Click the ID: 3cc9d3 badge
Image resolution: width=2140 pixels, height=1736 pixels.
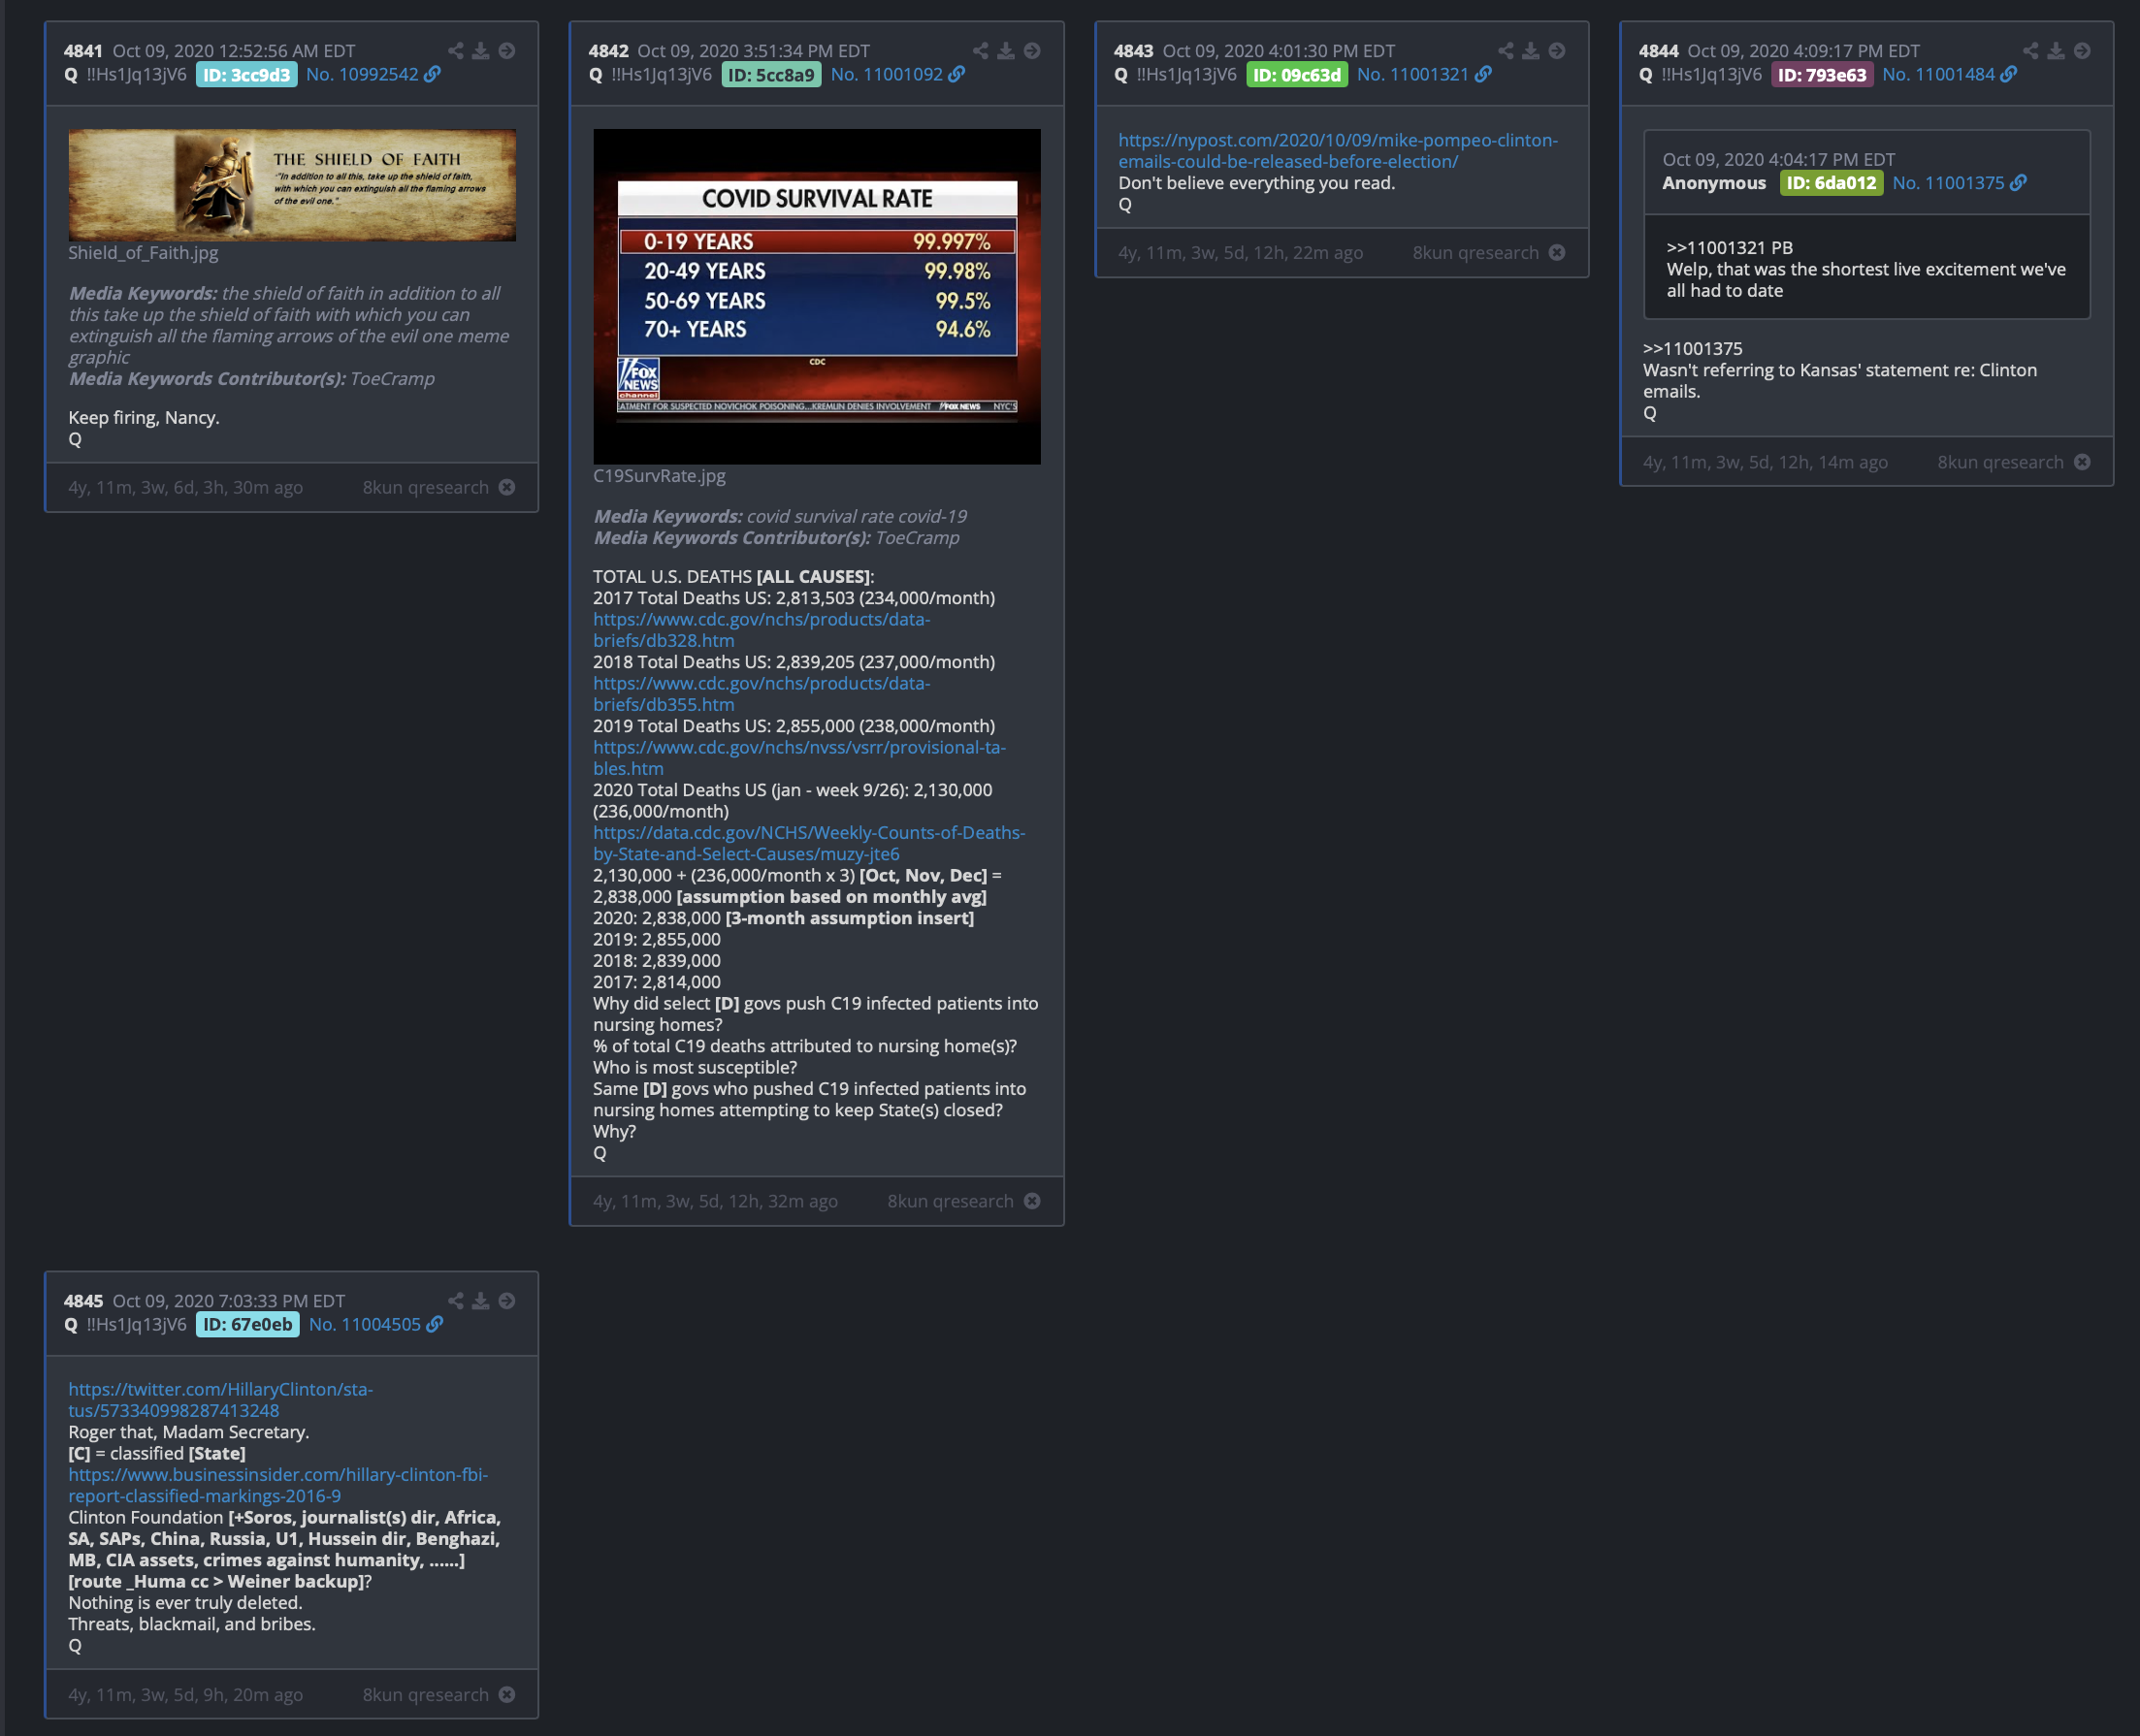(246, 75)
